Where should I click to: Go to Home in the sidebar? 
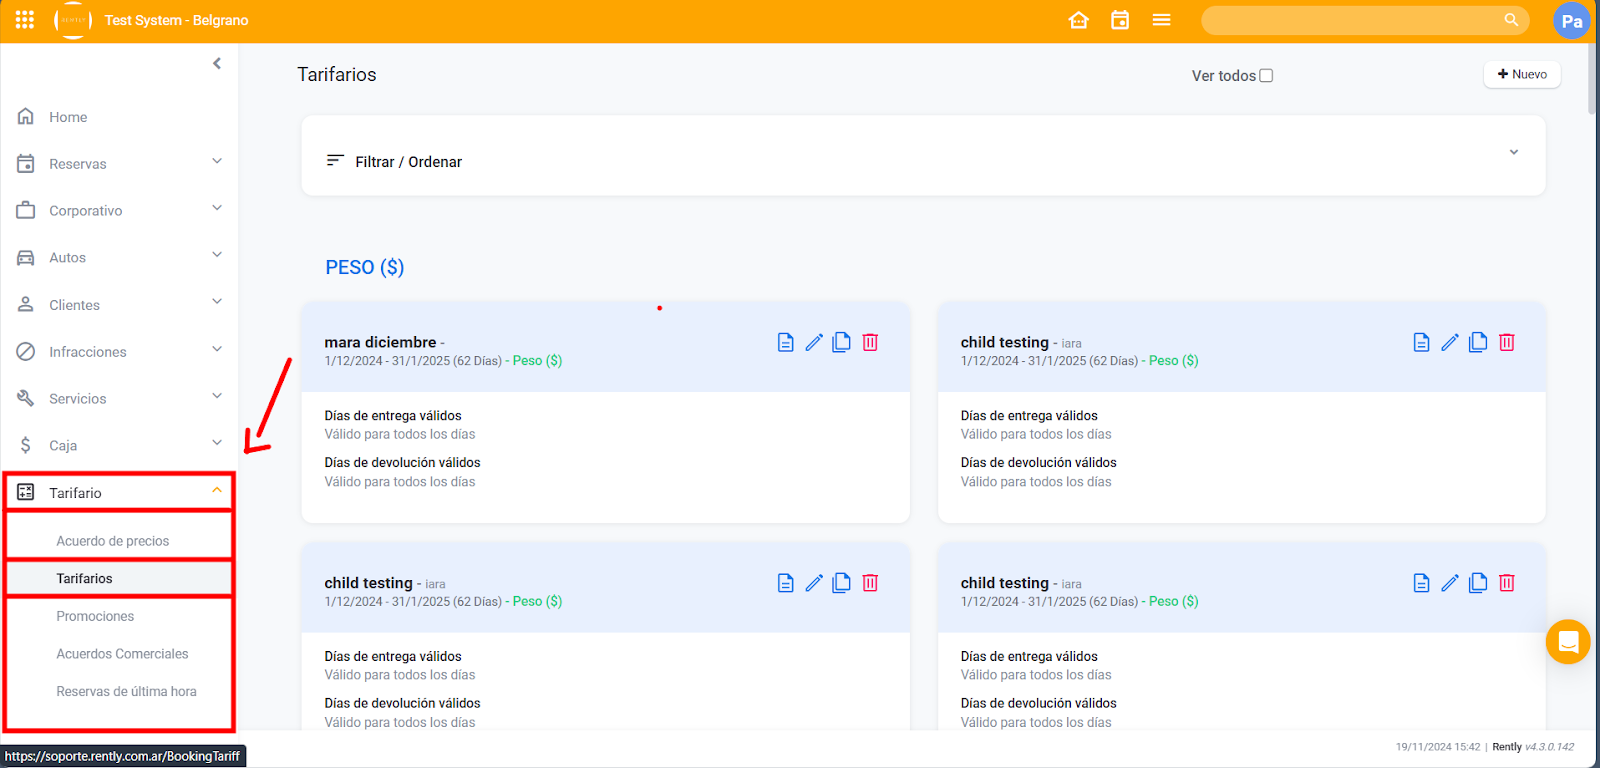click(x=68, y=117)
